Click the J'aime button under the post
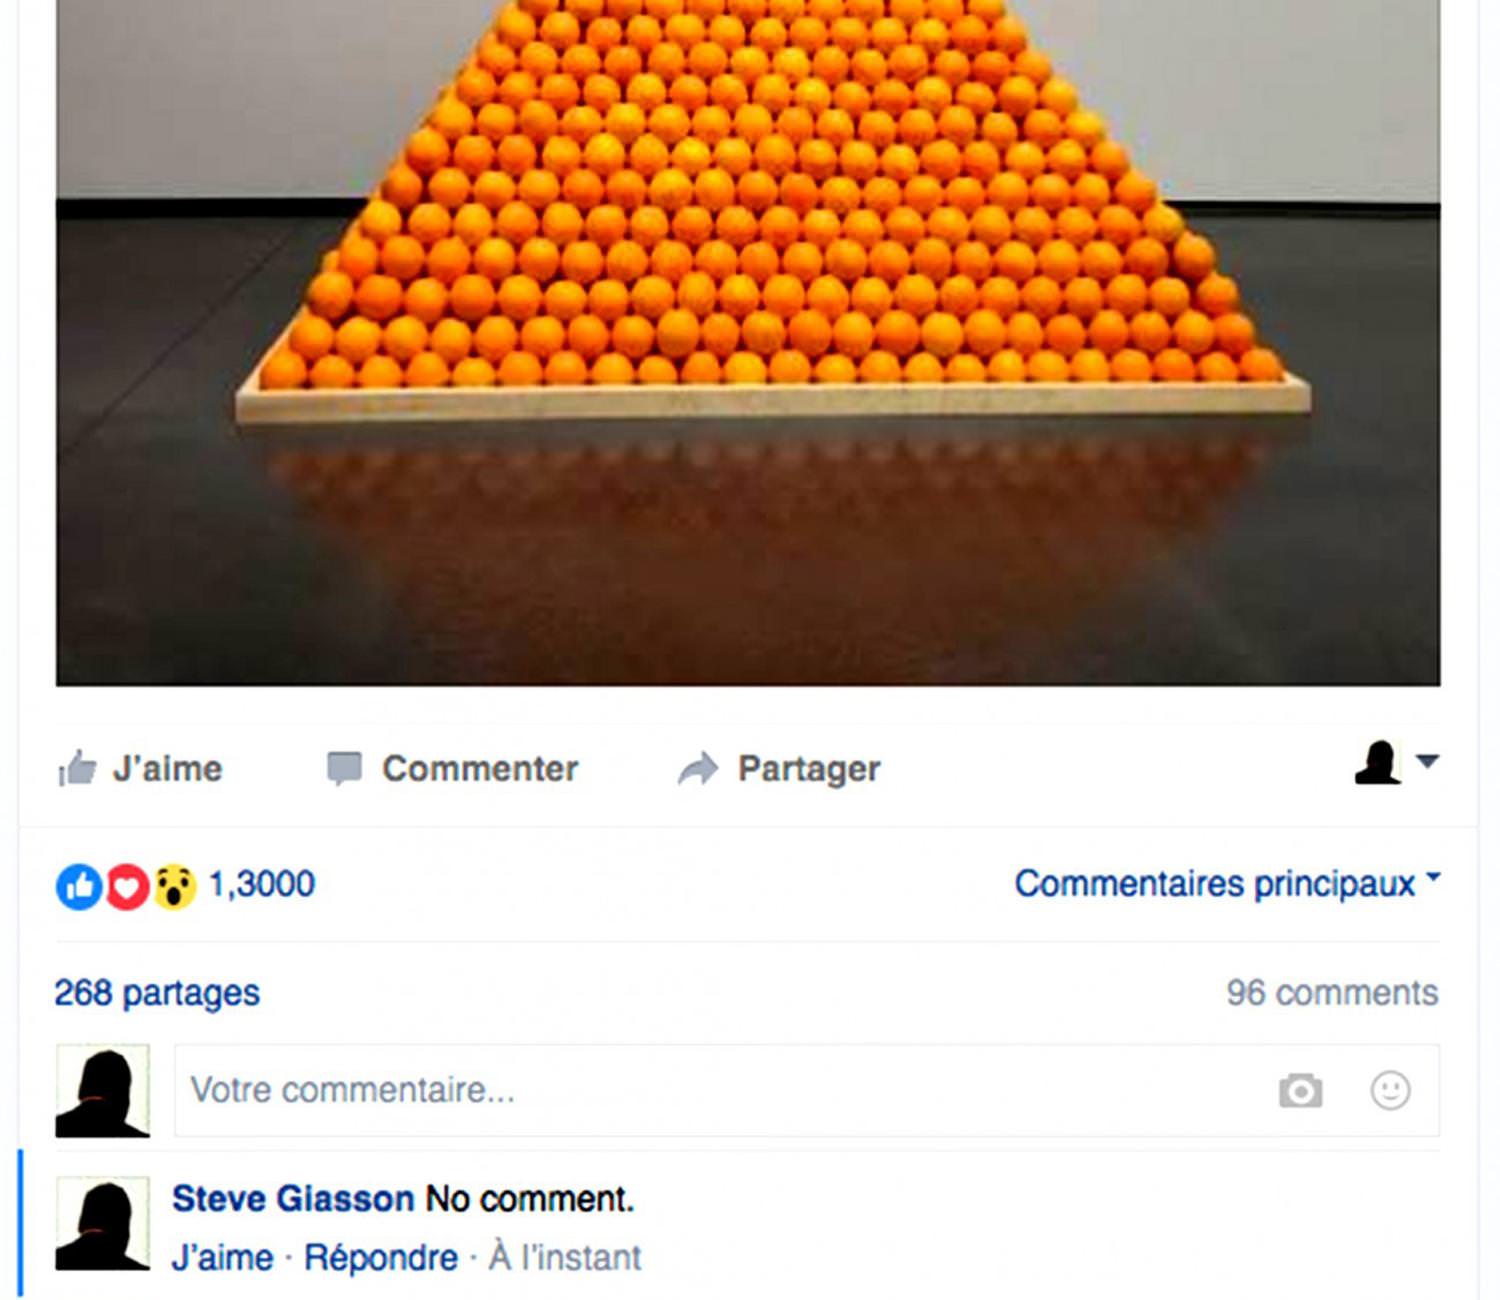This screenshot has height=1300, width=1500. point(140,768)
